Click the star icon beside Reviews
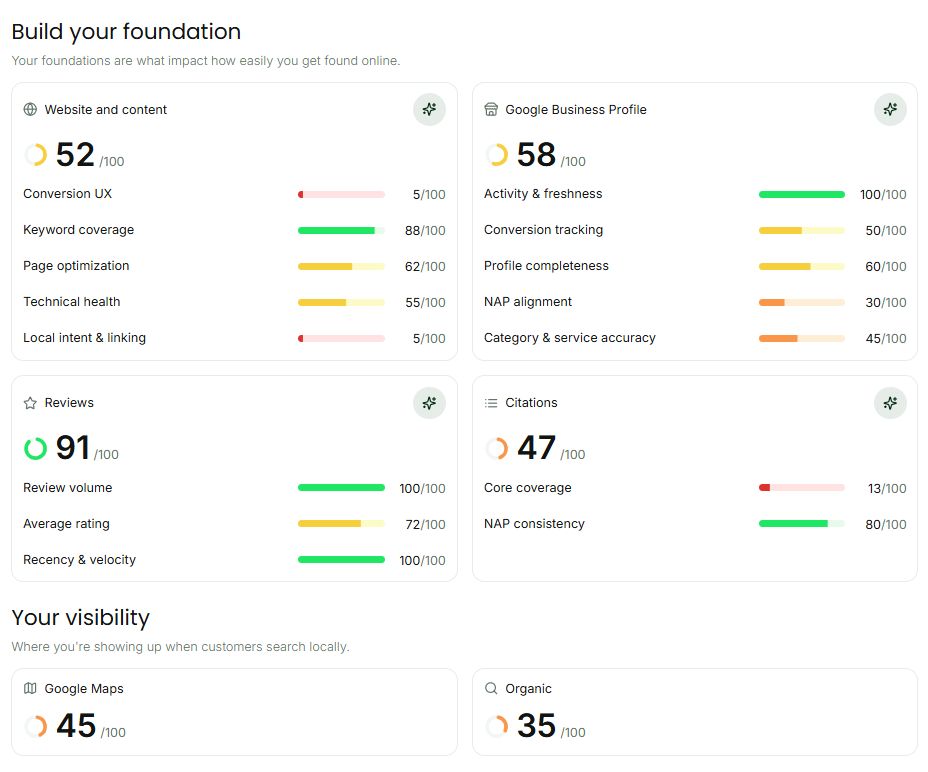Image resolution: width=928 pixels, height=772 pixels. pos(30,403)
